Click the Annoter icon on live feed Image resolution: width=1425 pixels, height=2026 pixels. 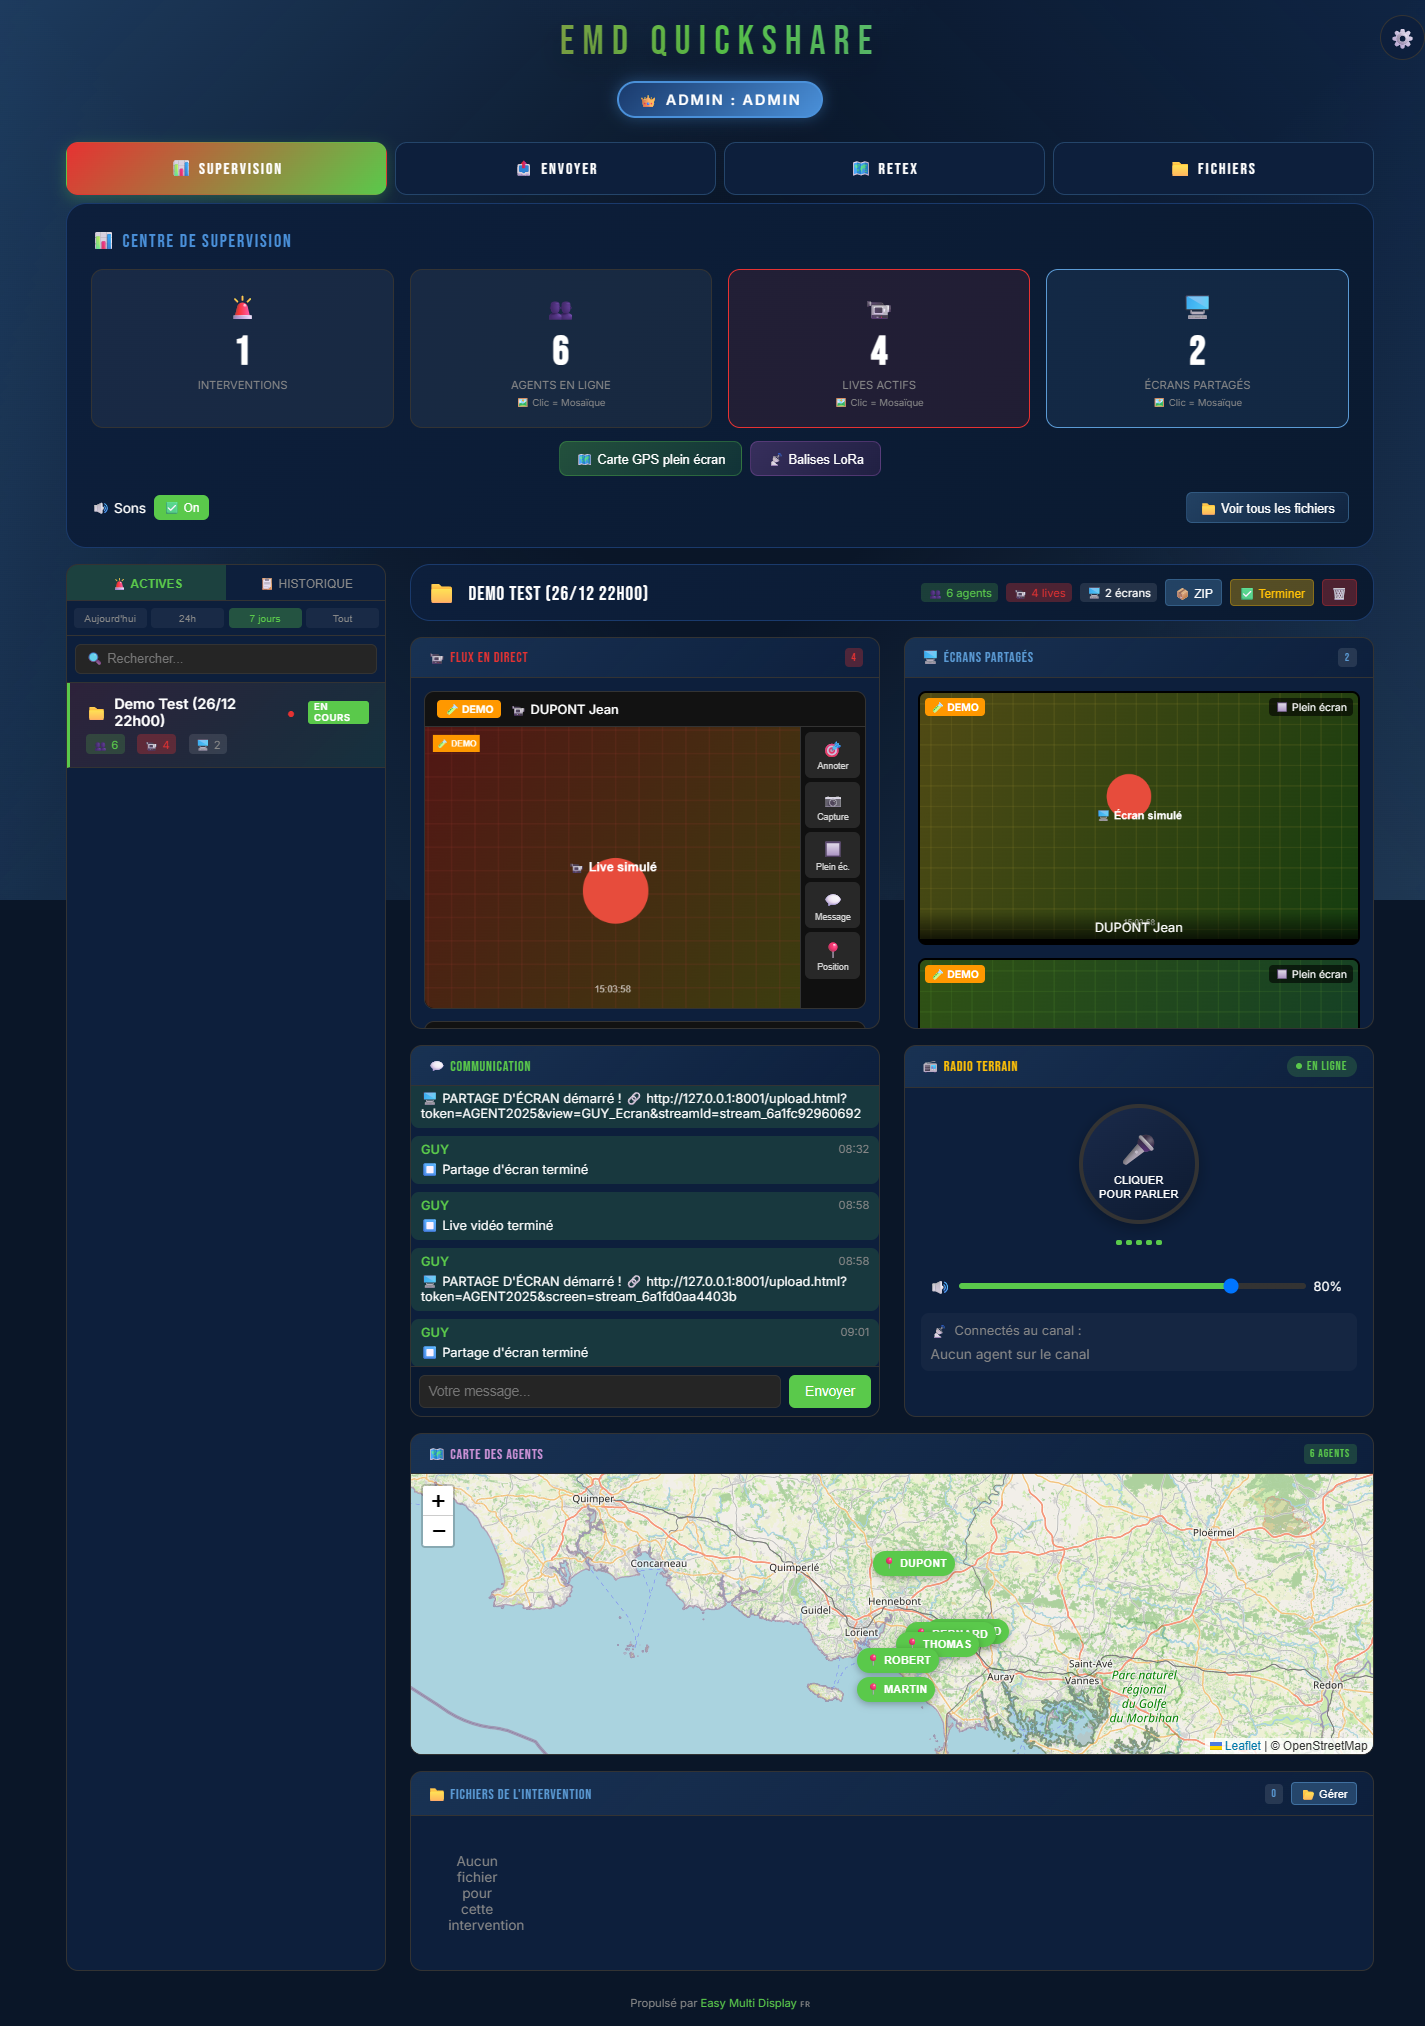(832, 755)
